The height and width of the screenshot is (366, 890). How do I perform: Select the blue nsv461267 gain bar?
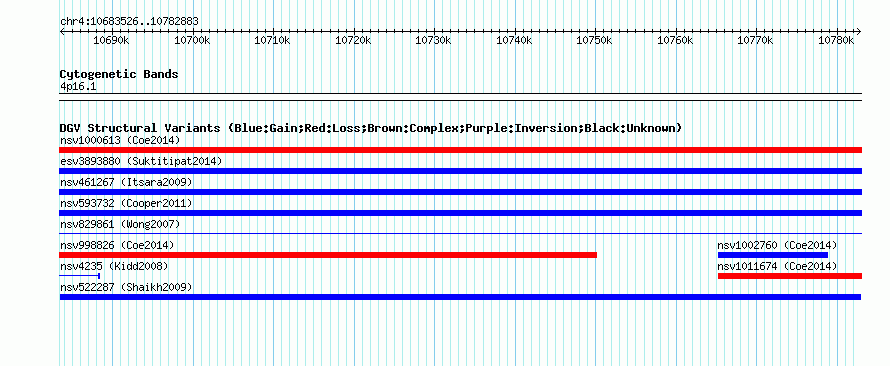coord(460,192)
